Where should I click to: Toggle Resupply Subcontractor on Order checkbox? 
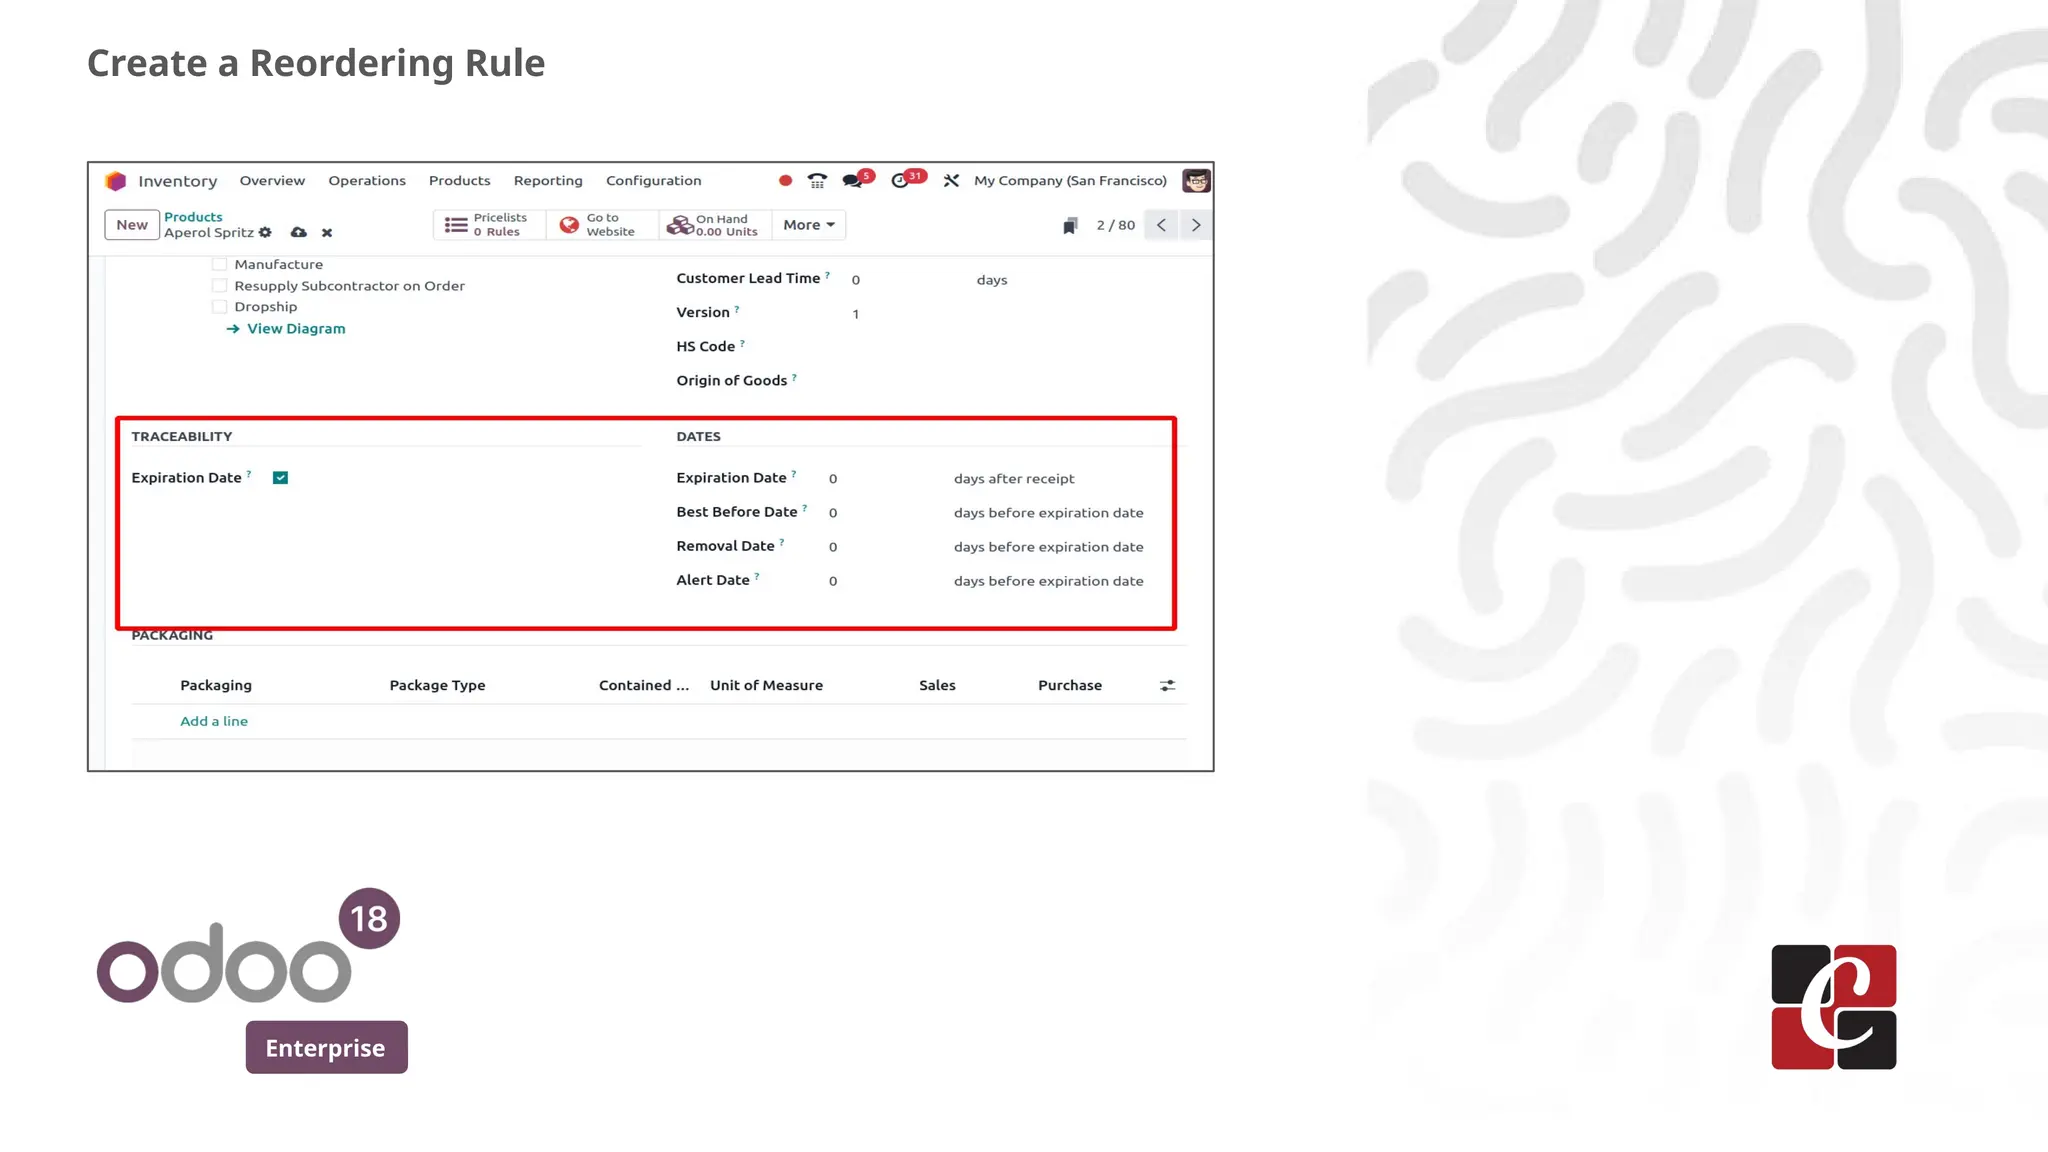219,286
